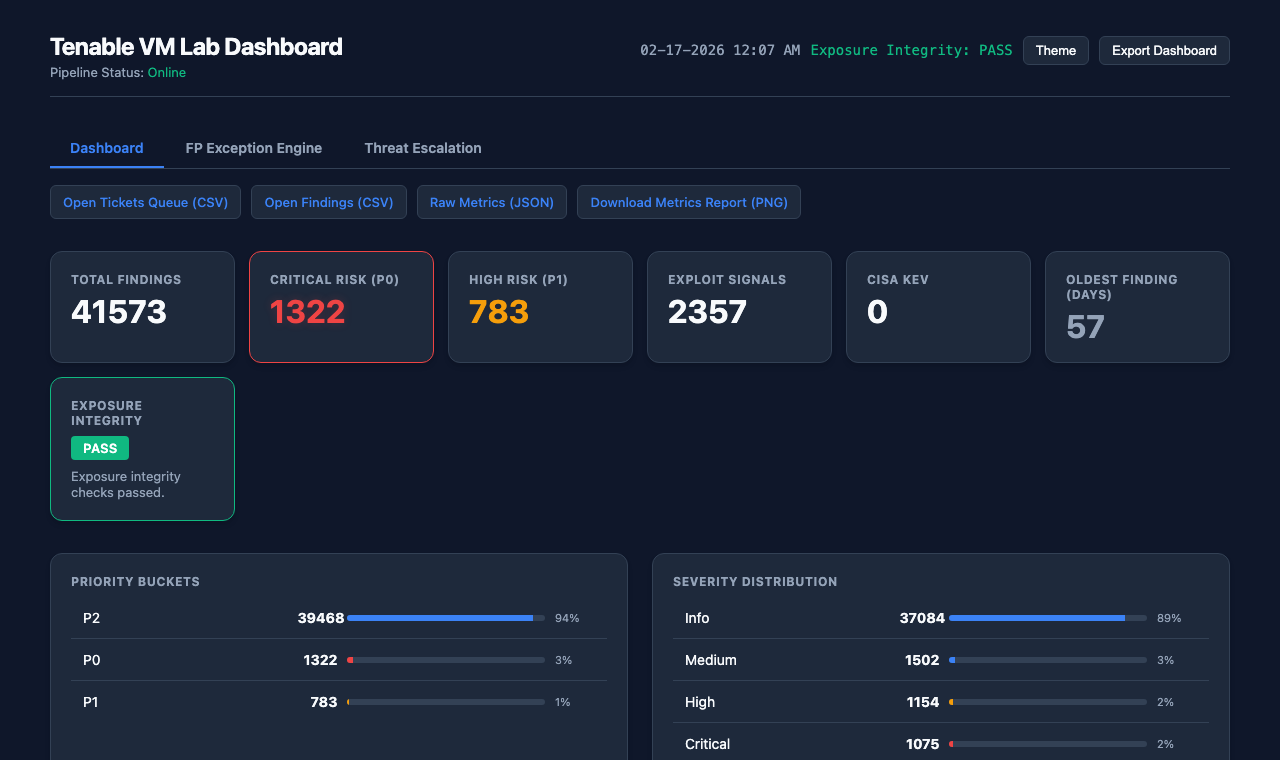The image size is (1280, 760).
Task: Click the 1154 High count
Action: tap(923, 702)
